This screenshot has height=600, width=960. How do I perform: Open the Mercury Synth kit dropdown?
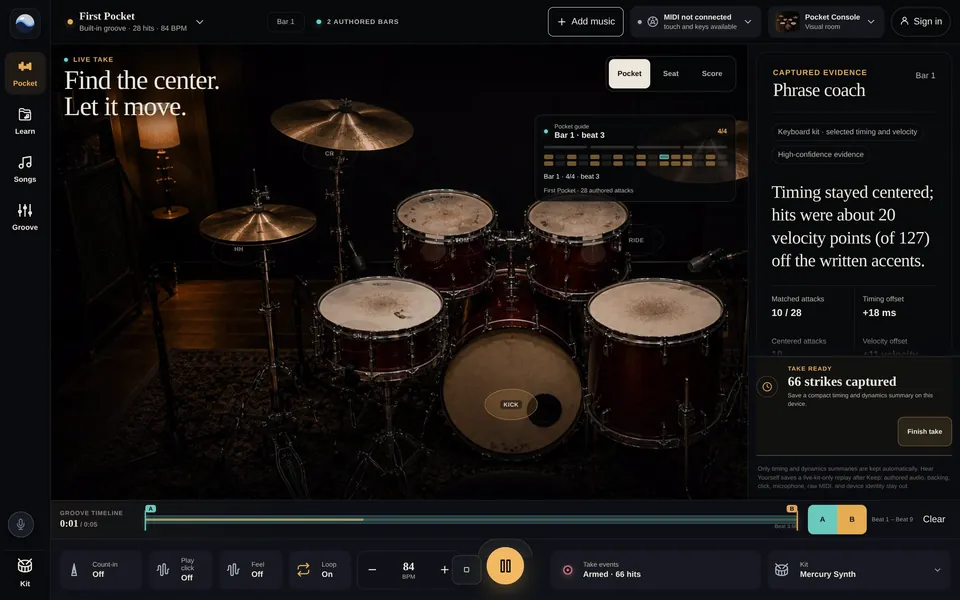858,569
